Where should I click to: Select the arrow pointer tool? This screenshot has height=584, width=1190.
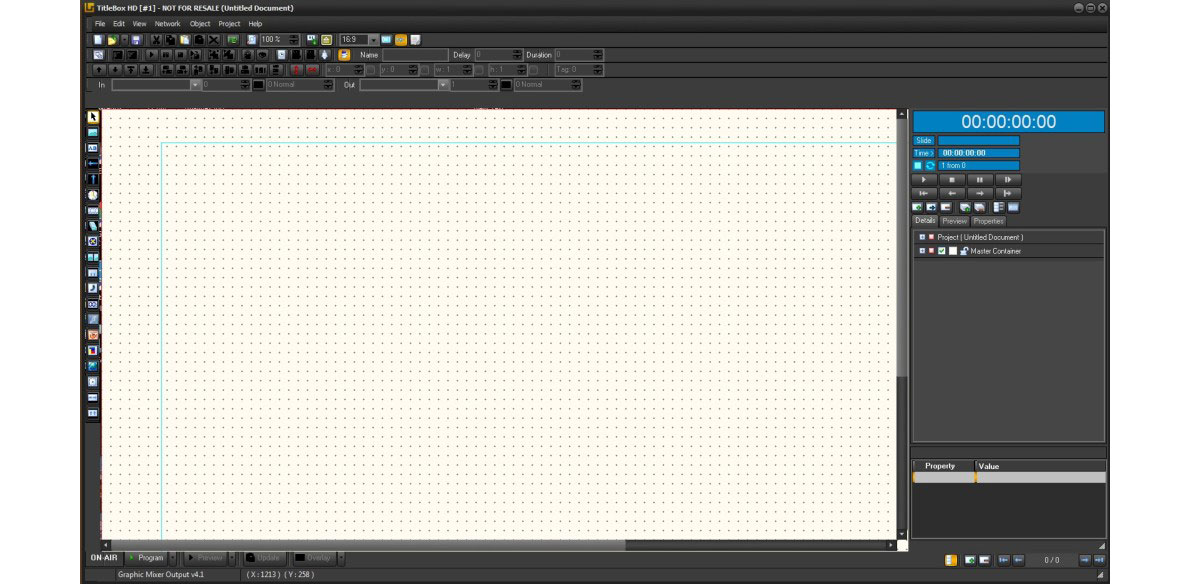(x=93, y=117)
